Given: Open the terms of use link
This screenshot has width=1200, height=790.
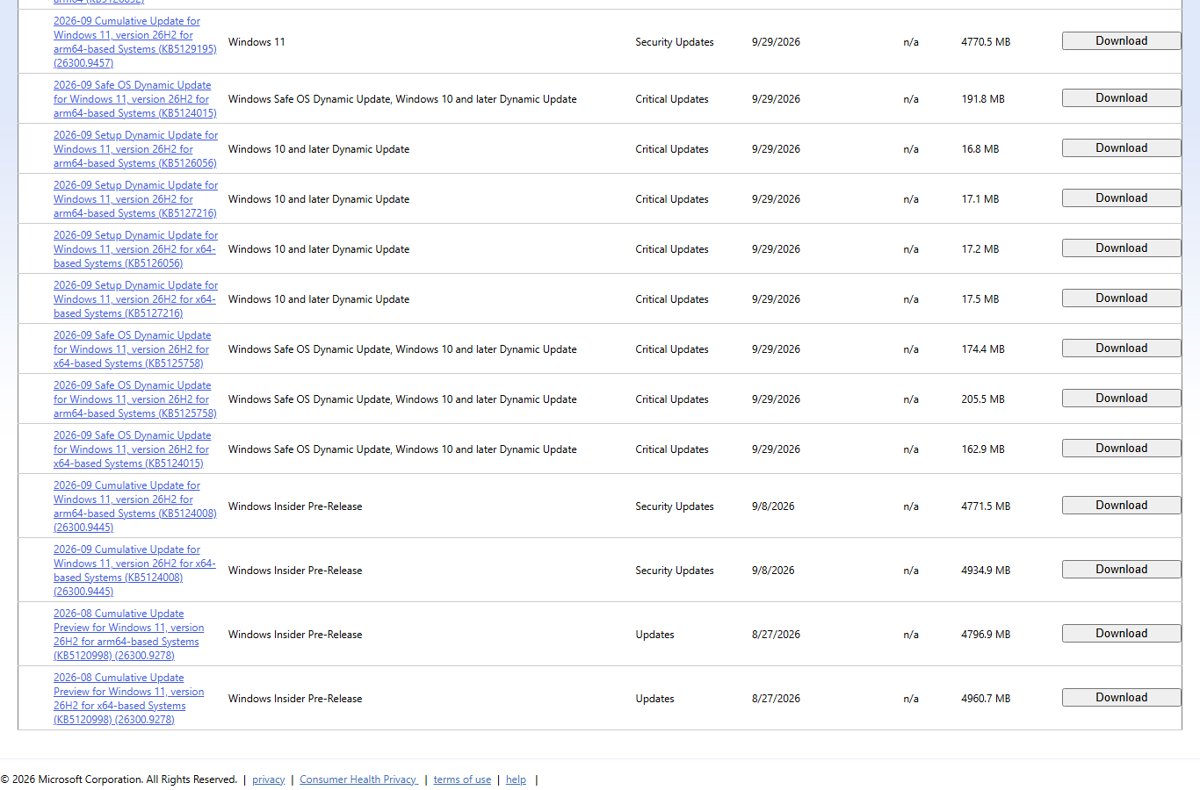Looking at the screenshot, I should pyautogui.click(x=462, y=780).
